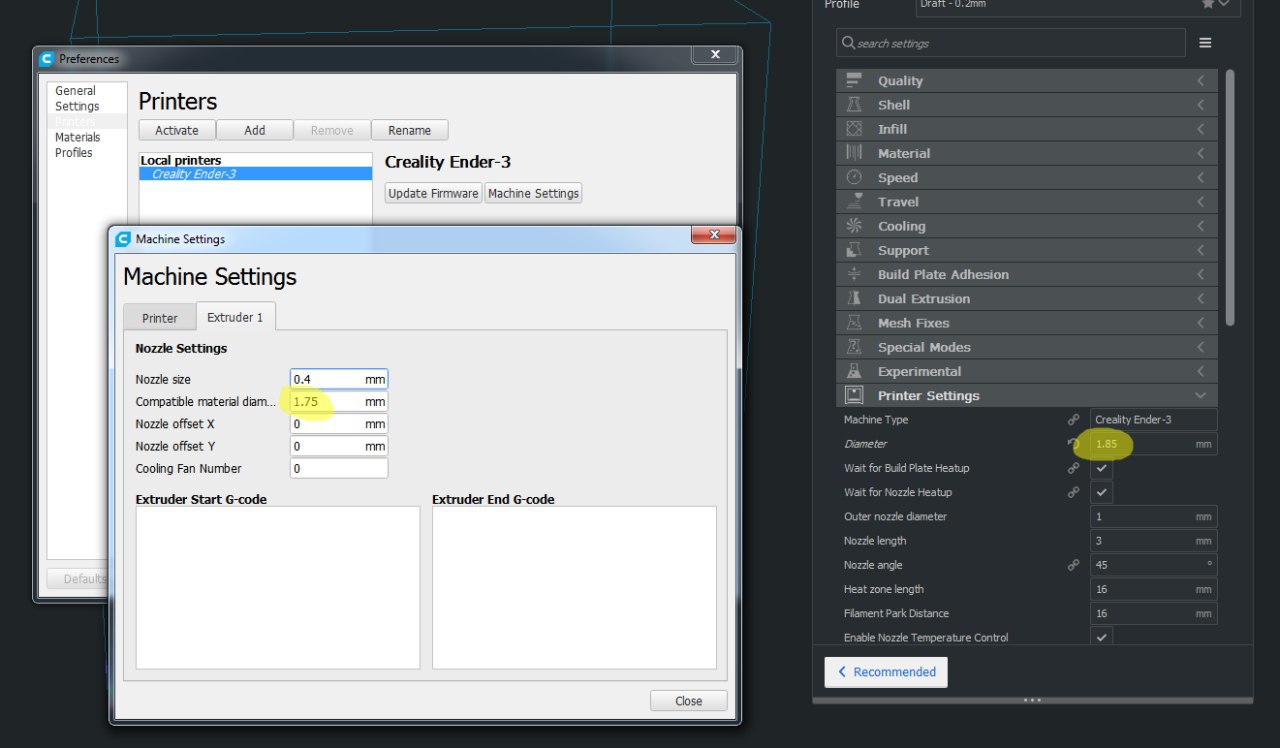Open Materials page in Preferences sidebar
Screen dimensions: 1280x748
[x=77, y=137]
